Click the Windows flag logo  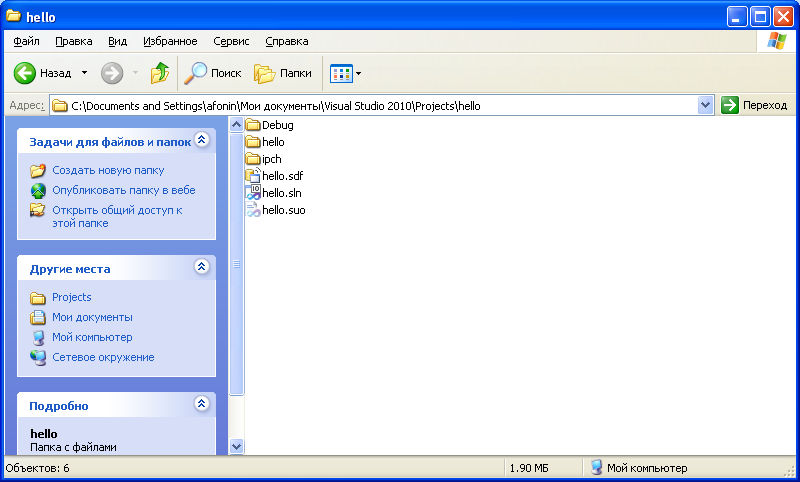pos(776,41)
